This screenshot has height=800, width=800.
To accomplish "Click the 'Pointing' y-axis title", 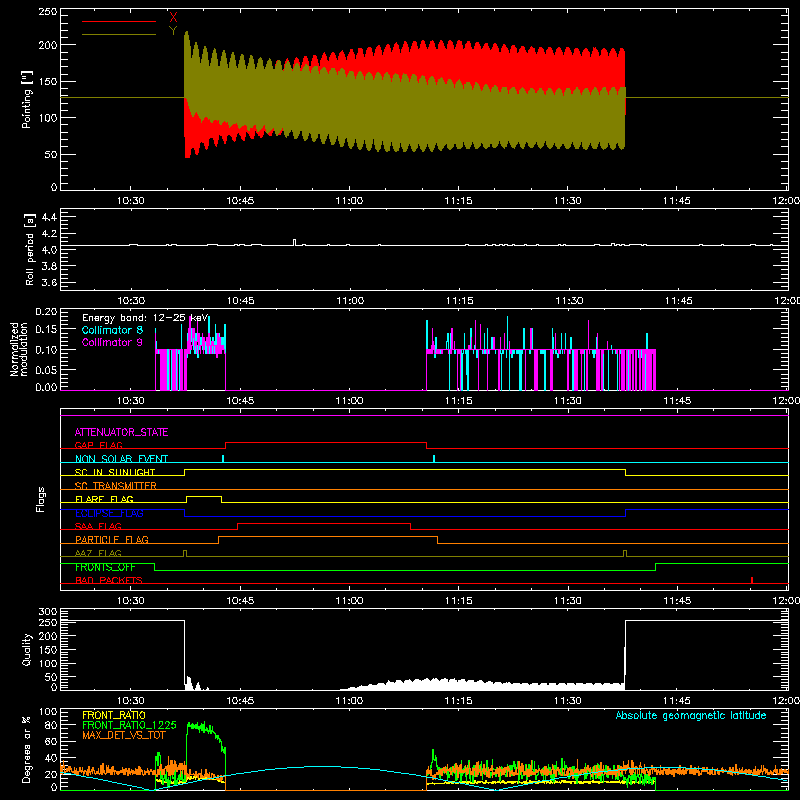I will pyautogui.click(x=27, y=99).
